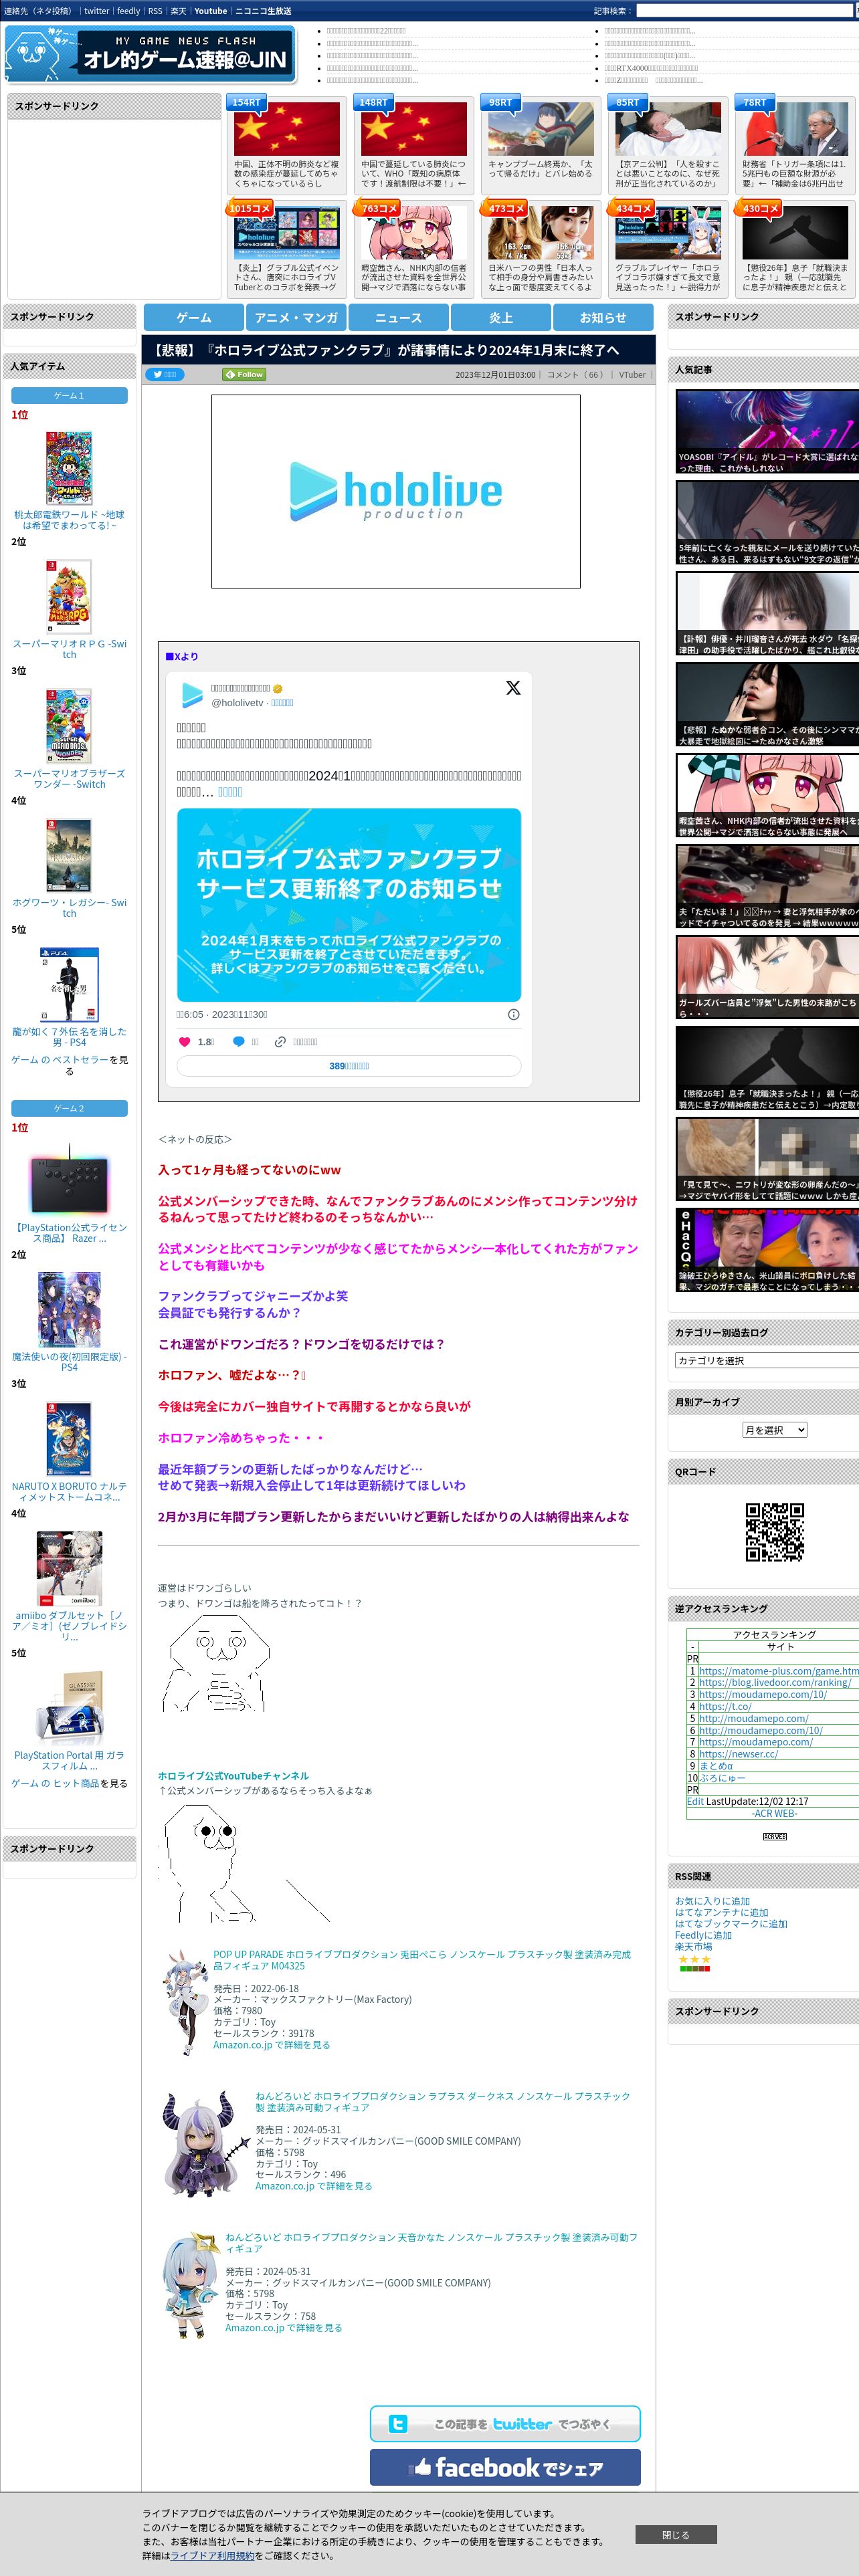This screenshot has width=859, height=2576.
Task: Expand the 月を選択 archive dropdown
Action: click(775, 1430)
